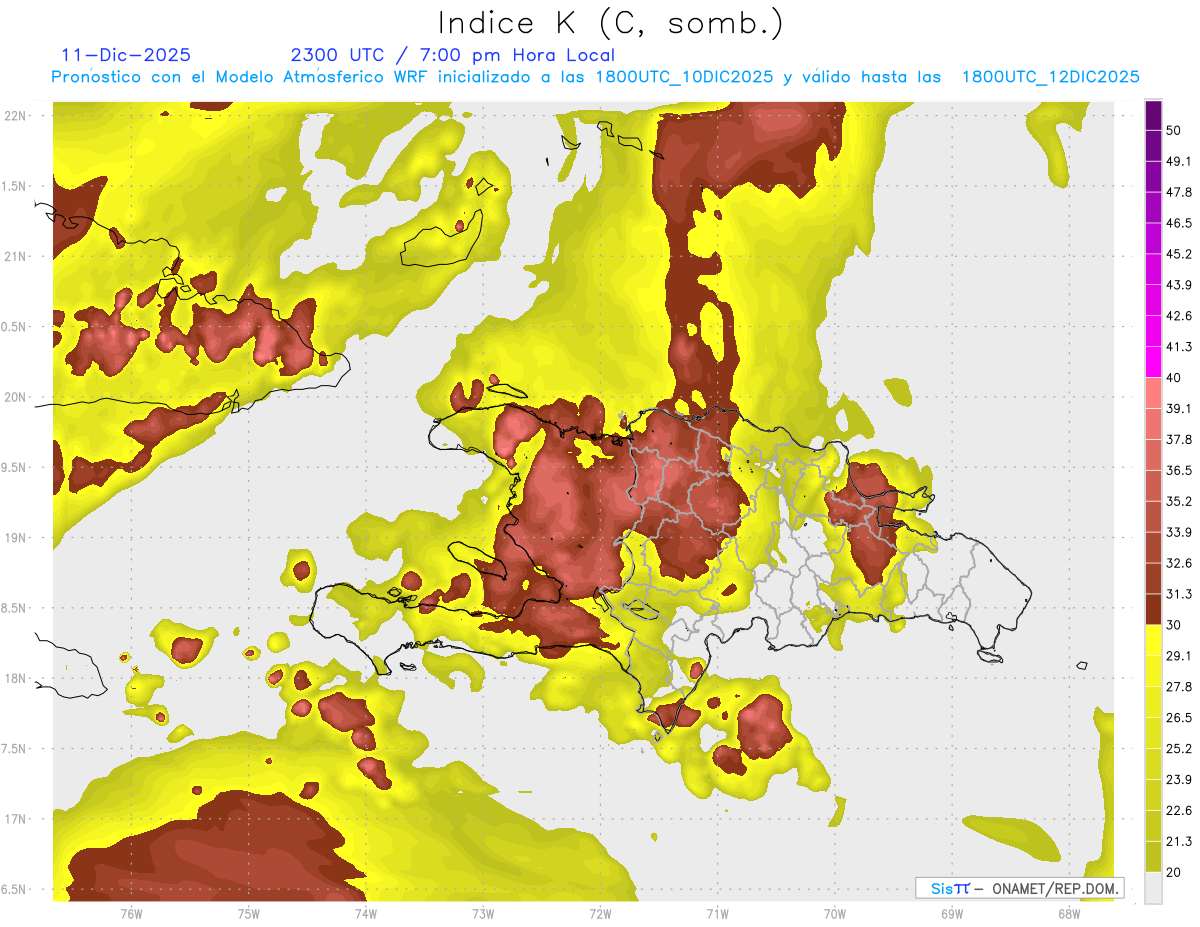Screen dimensions: 1200x927
Task: Click the color bar label "32.6"
Action: [x=1179, y=563]
